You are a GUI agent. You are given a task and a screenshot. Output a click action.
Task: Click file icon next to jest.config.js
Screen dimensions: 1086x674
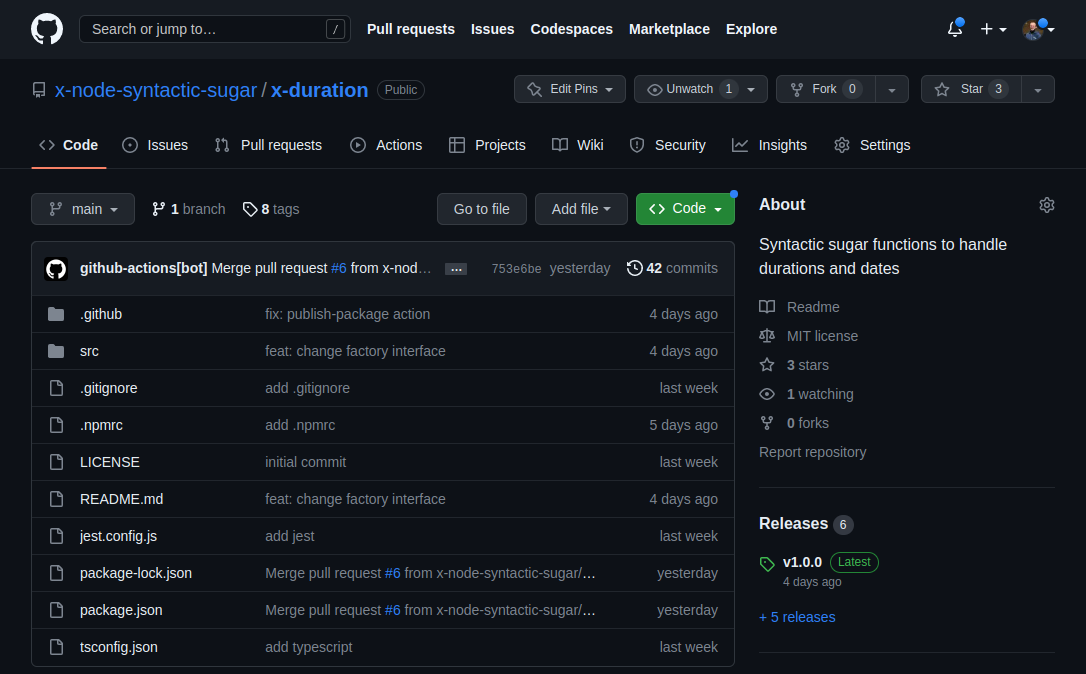pyautogui.click(x=56, y=536)
